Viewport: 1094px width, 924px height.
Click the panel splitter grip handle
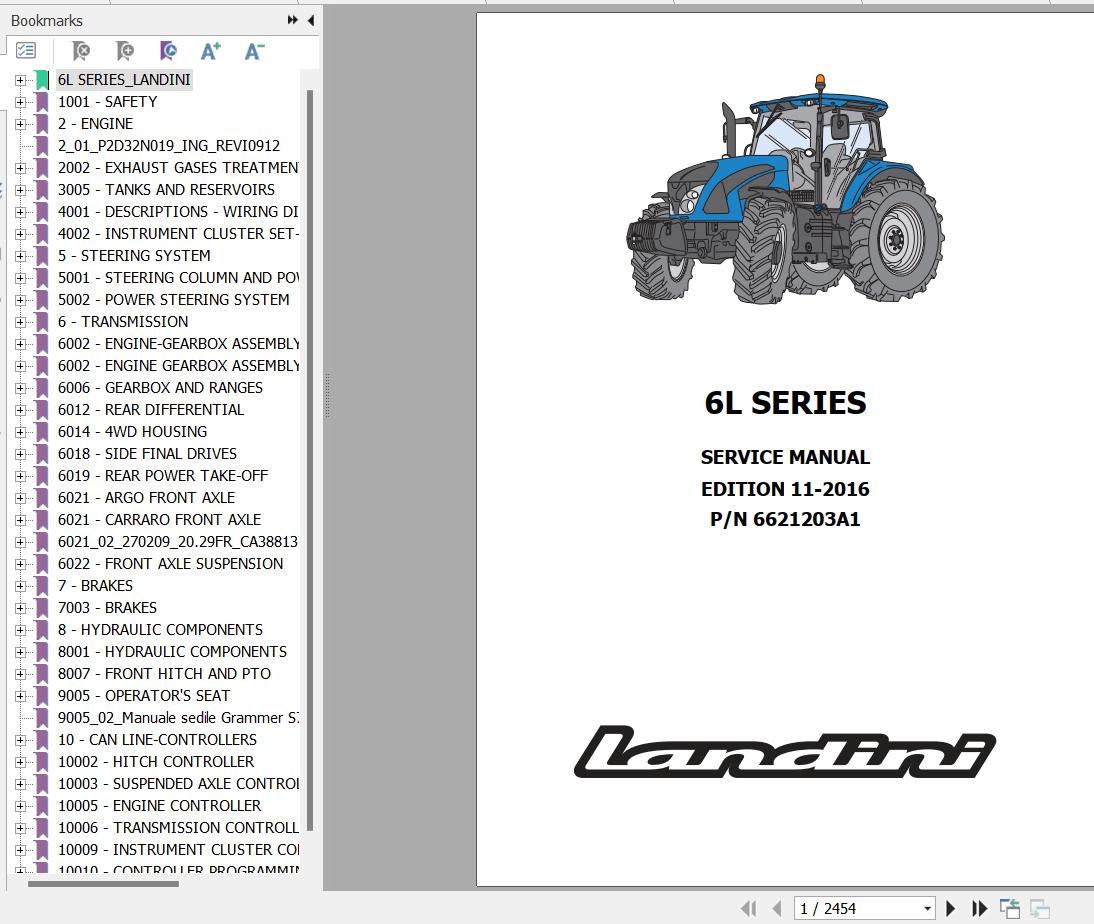click(327, 396)
